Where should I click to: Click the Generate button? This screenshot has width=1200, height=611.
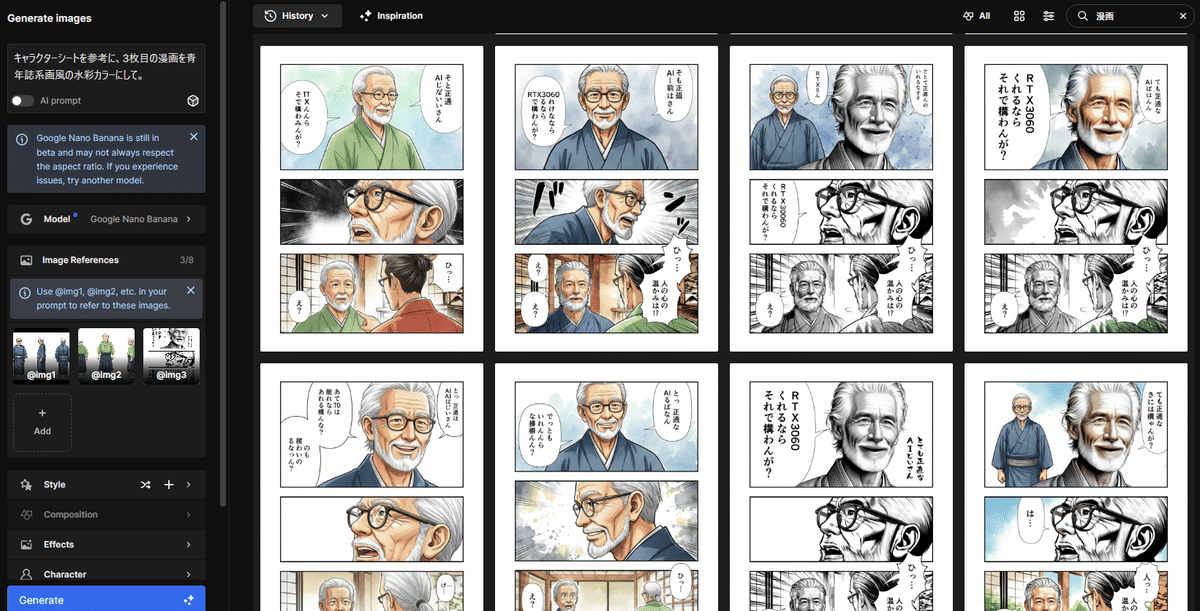(x=105, y=599)
